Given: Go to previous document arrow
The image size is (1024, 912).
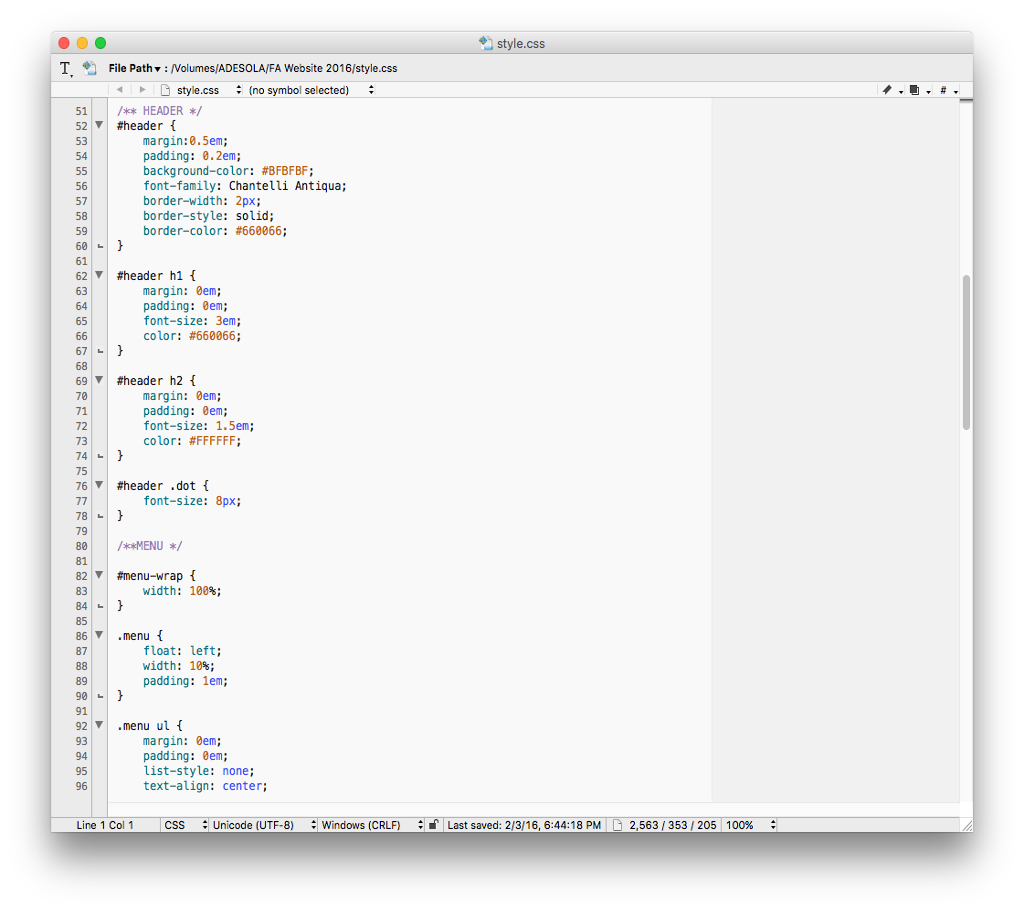Looking at the screenshot, I should [x=120, y=90].
